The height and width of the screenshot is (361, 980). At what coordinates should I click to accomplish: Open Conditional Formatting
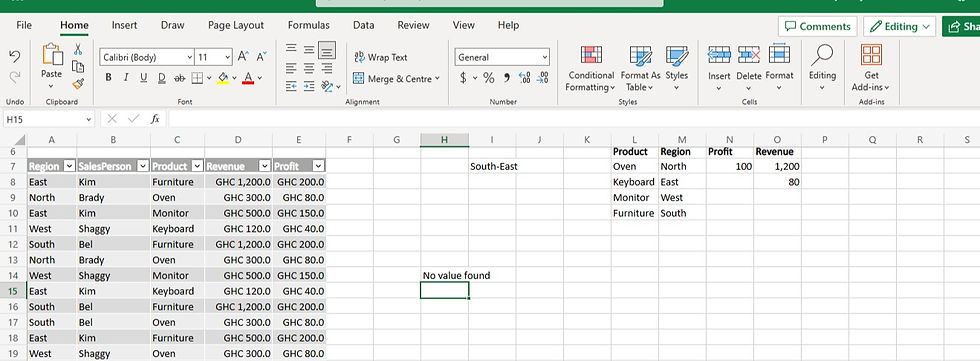pos(591,69)
